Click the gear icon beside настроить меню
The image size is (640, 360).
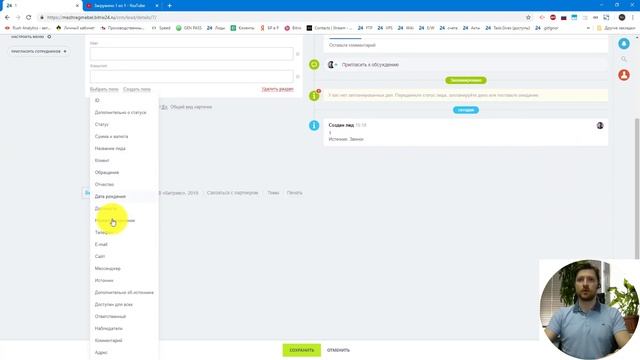point(49,37)
